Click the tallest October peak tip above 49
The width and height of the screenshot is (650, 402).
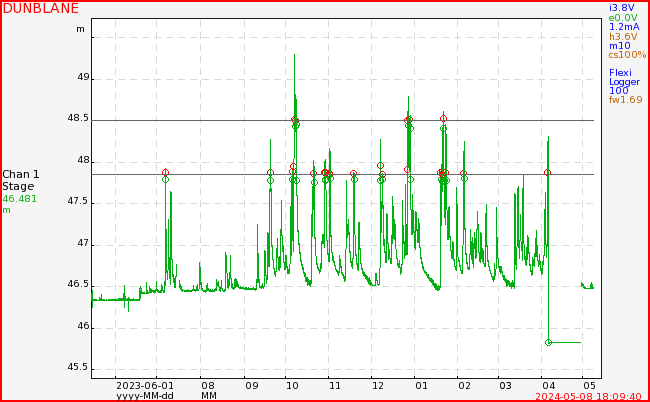coord(294,55)
